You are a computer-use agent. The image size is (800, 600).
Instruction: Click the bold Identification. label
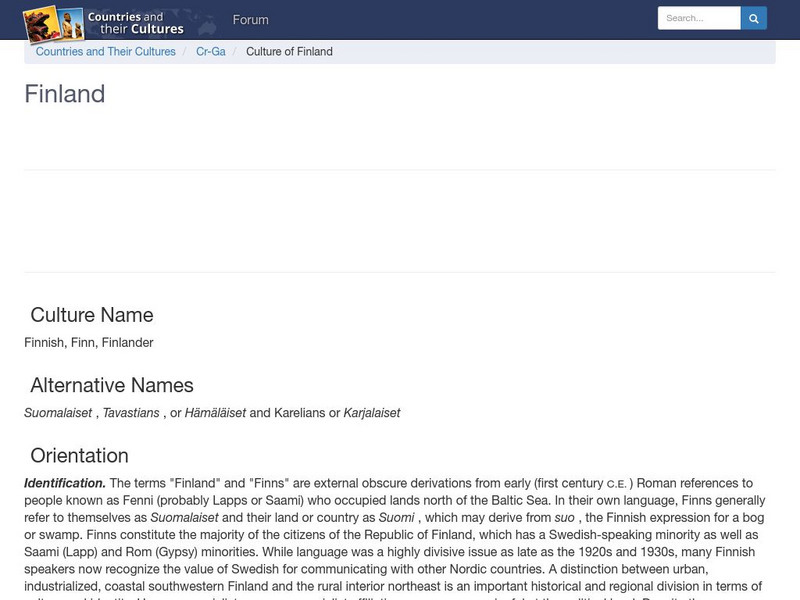(65, 483)
